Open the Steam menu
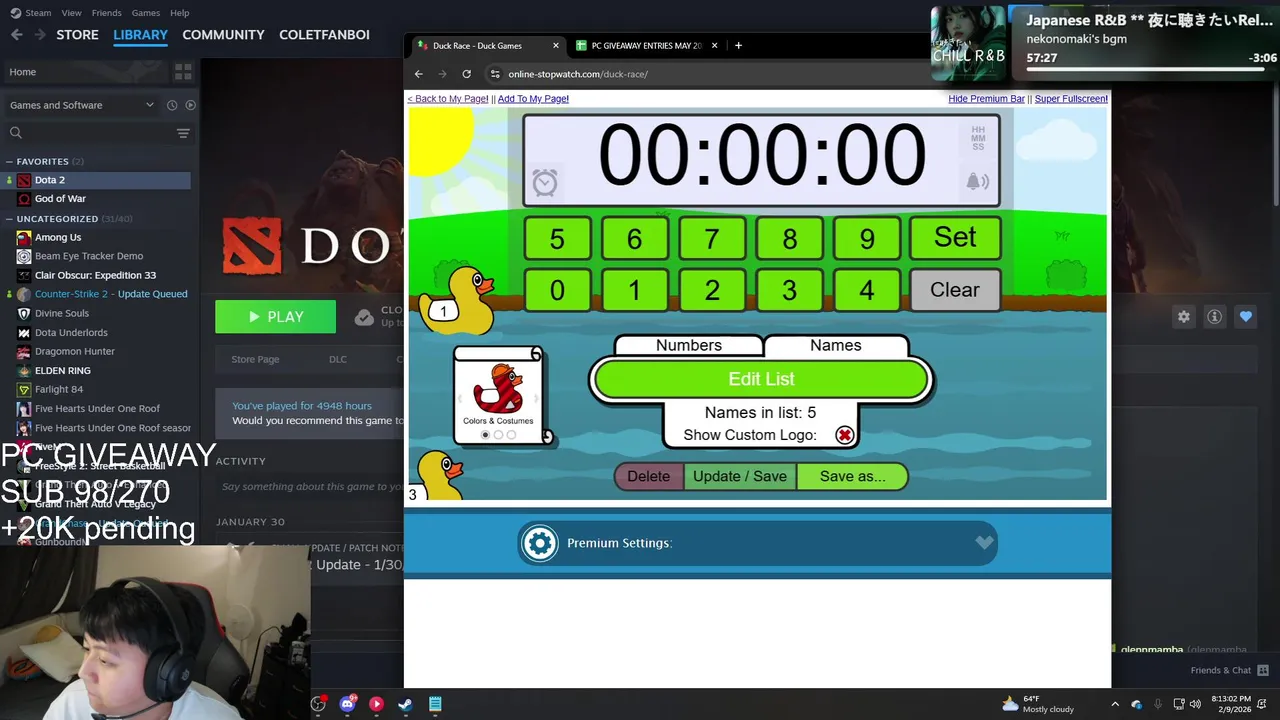Image resolution: width=1280 pixels, height=720 pixels. tap(31, 13)
